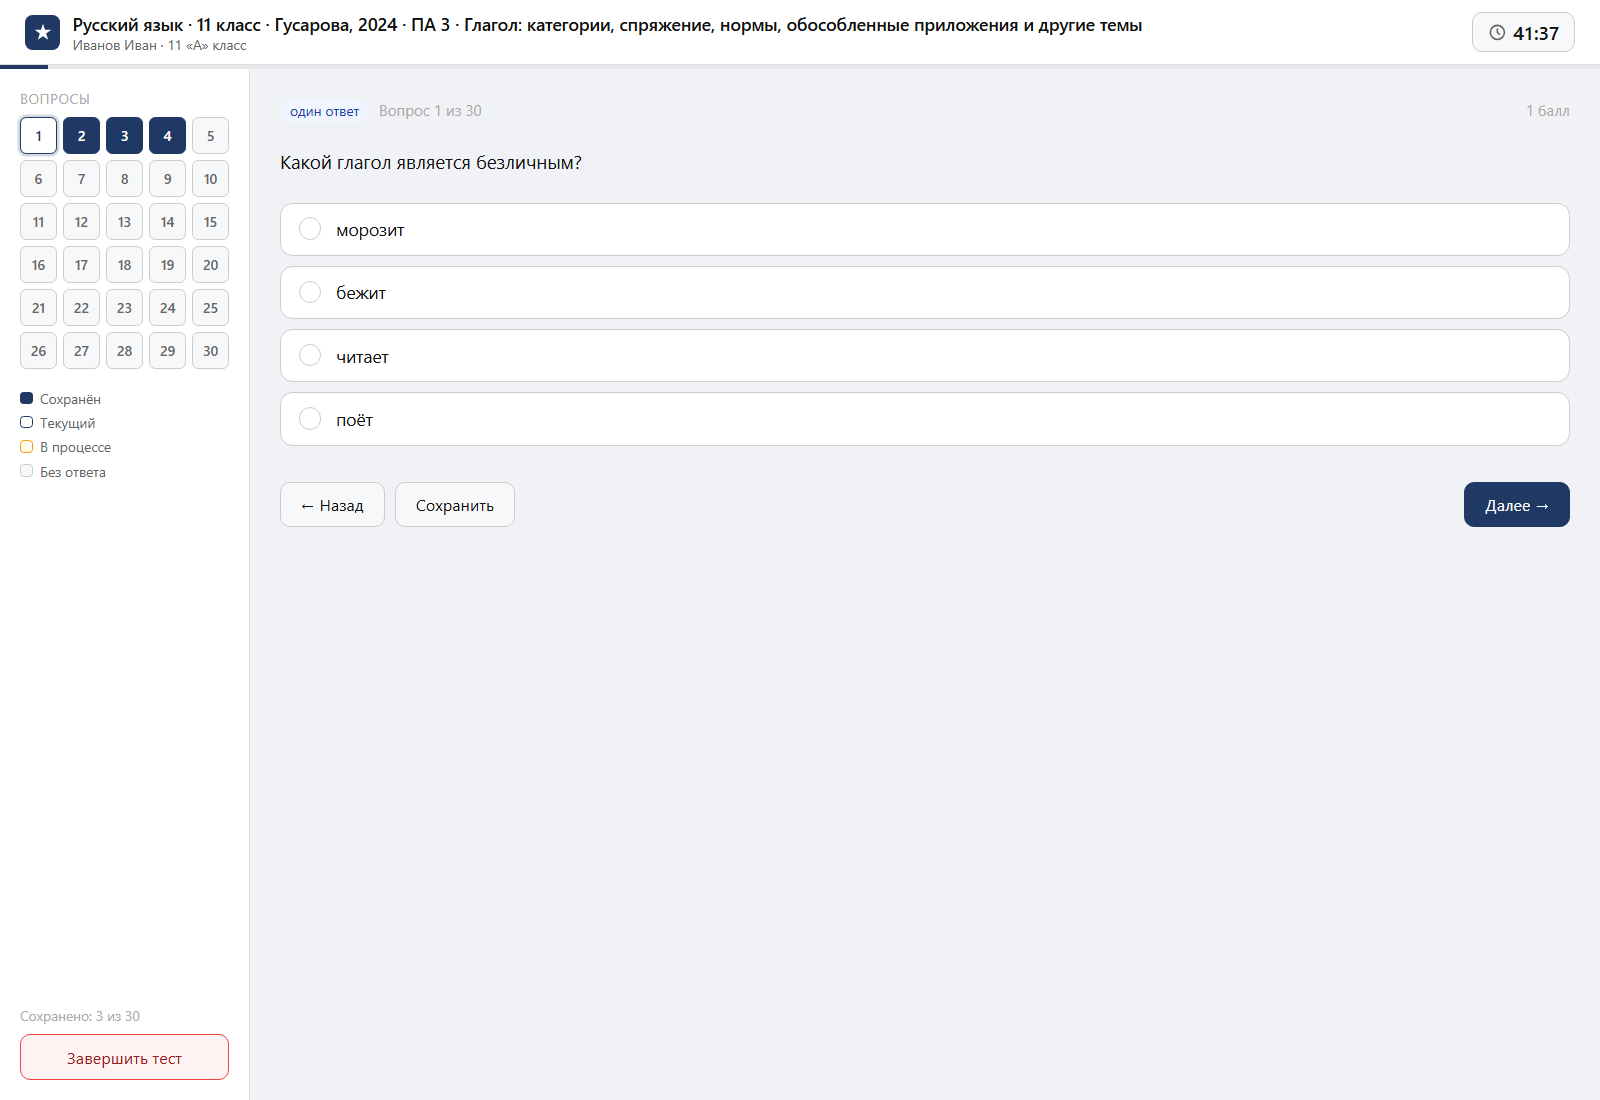Select the answer «бежит»
1600x1100 pixels.
(924, 293)
